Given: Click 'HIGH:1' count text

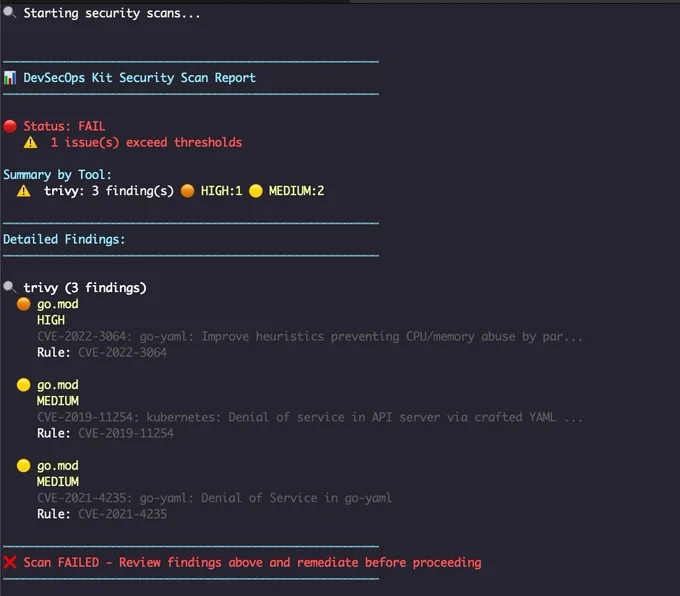Looking at the screenshot, I should pyautogui.click(x=221, y=191).
